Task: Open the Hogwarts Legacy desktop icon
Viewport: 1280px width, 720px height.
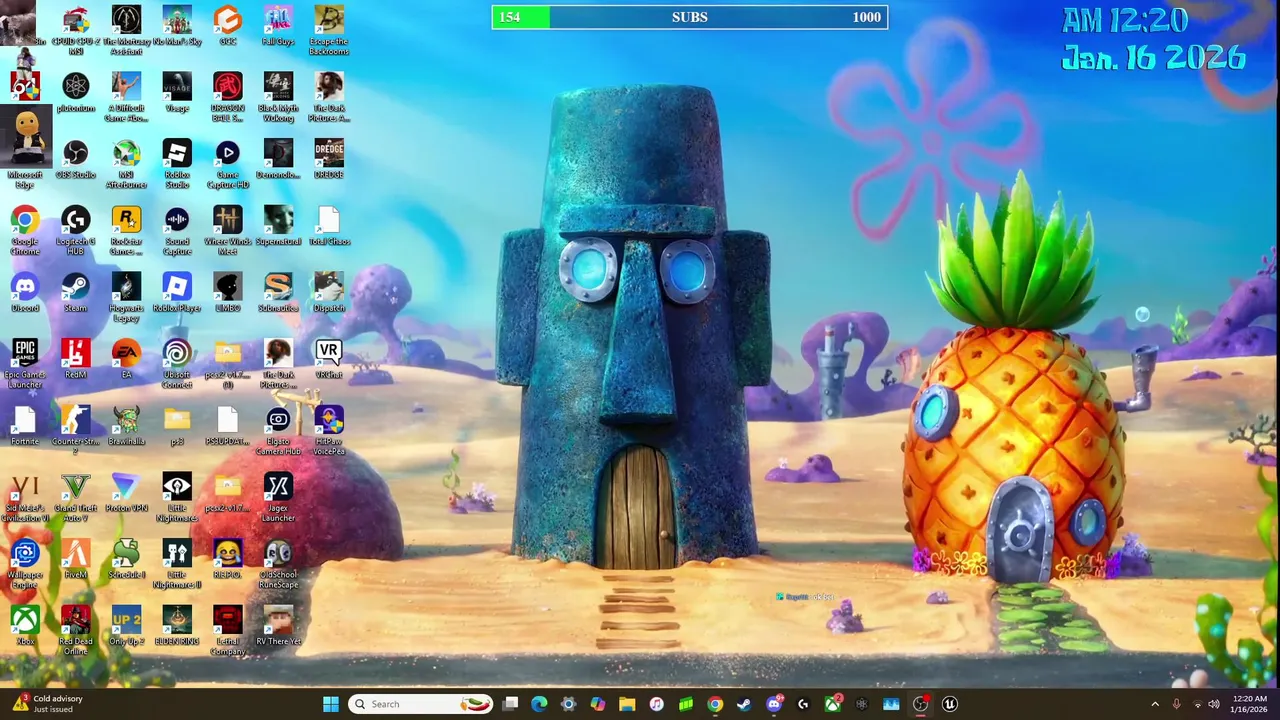Action: (x=126, y=297)
